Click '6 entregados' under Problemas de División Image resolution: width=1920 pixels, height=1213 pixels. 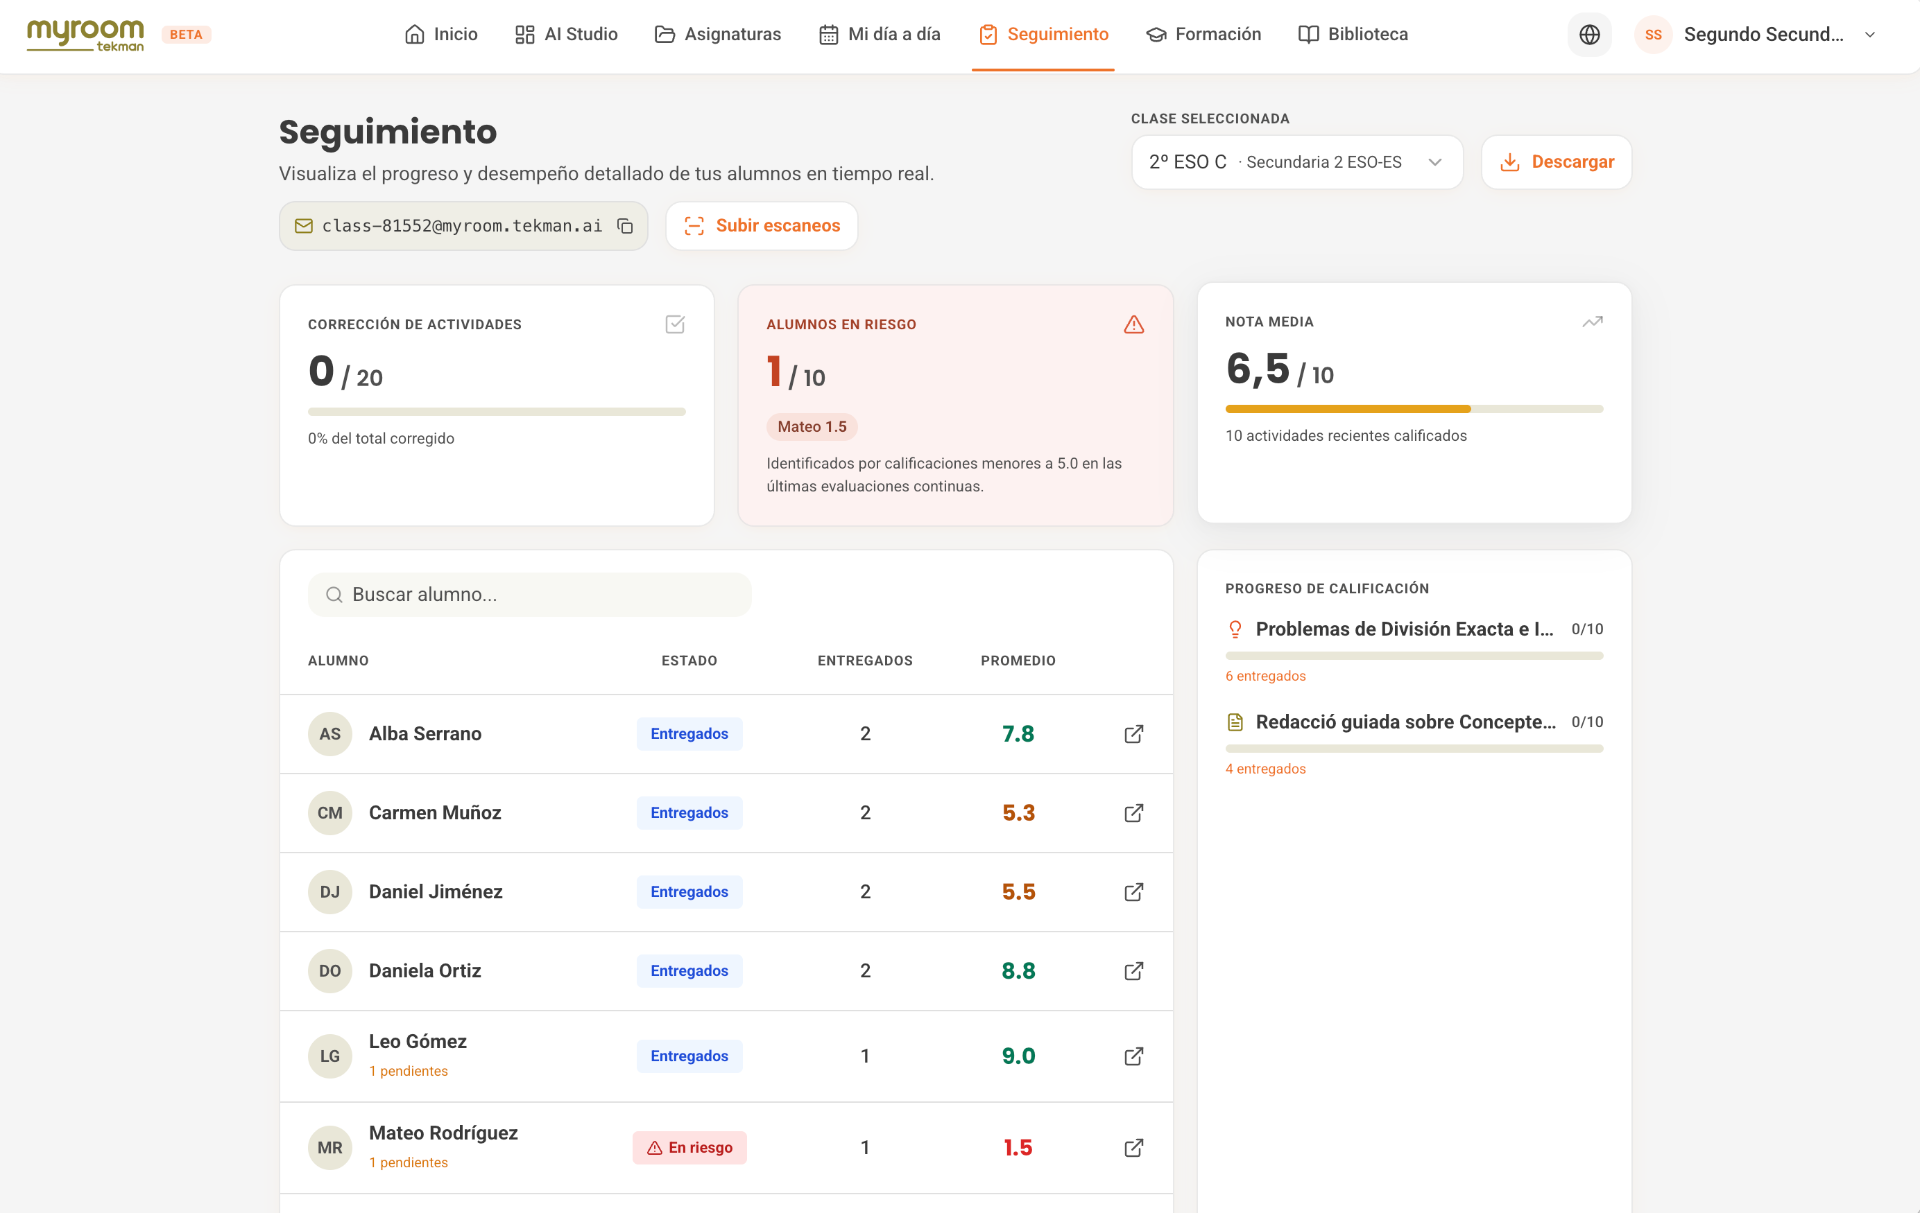click(x=1265, y=677)
